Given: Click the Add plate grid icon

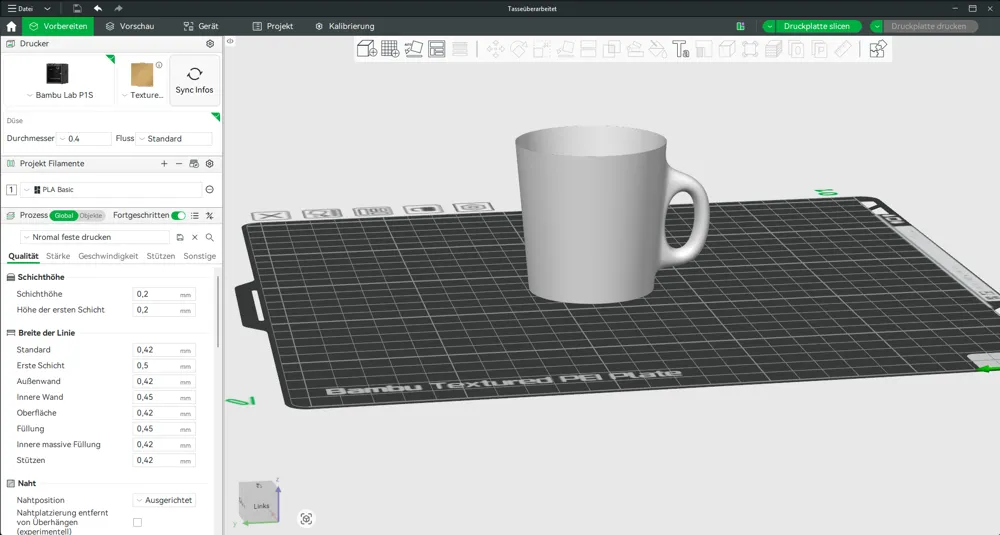Looking at the screenshot, I should coord(390,49).
